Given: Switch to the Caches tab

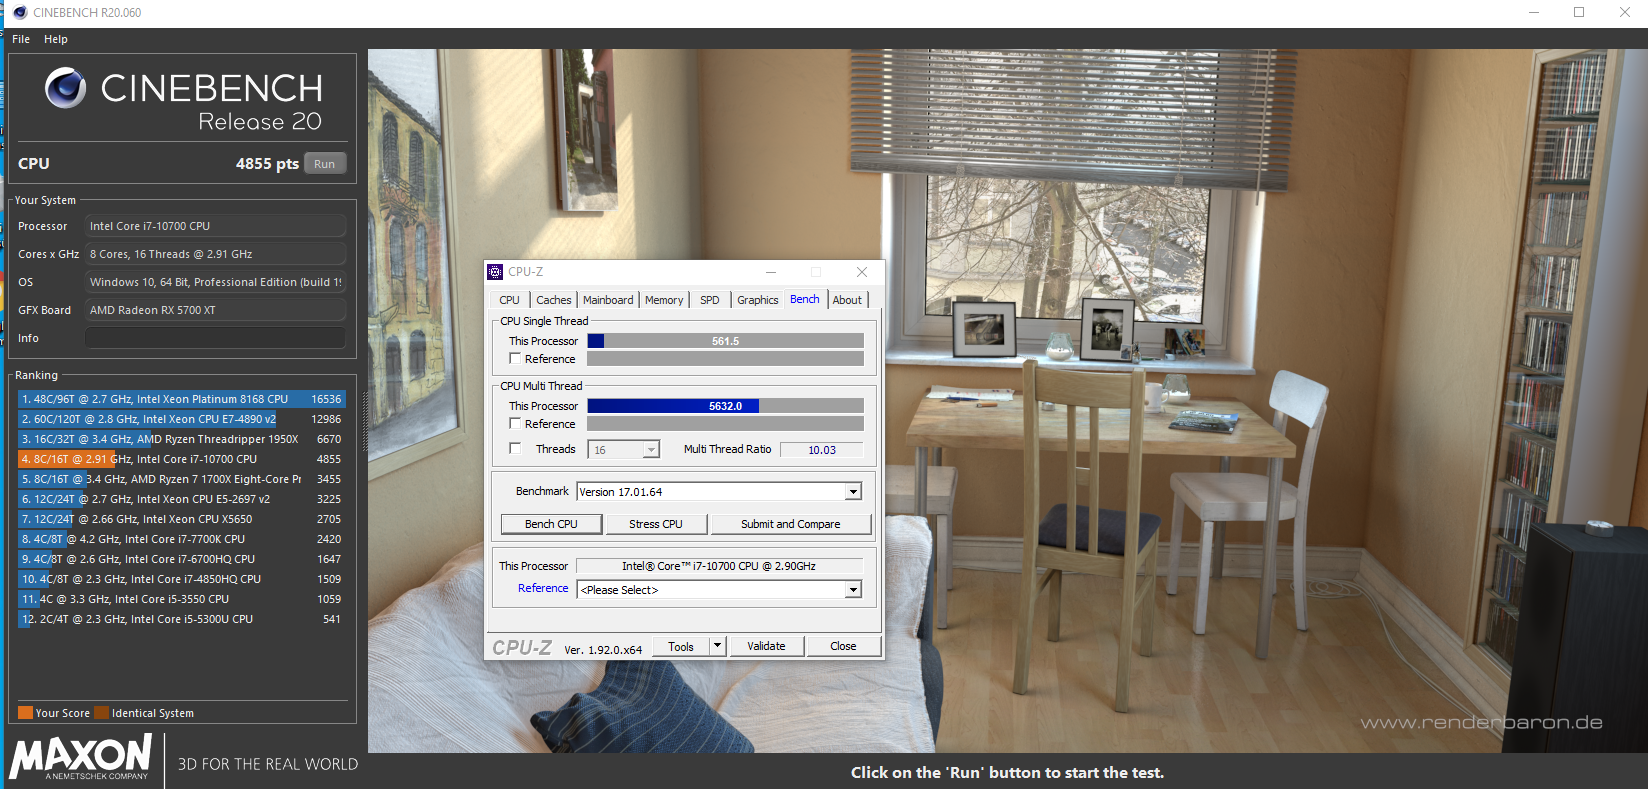Looking at the screenshot, I should point(553,300).
